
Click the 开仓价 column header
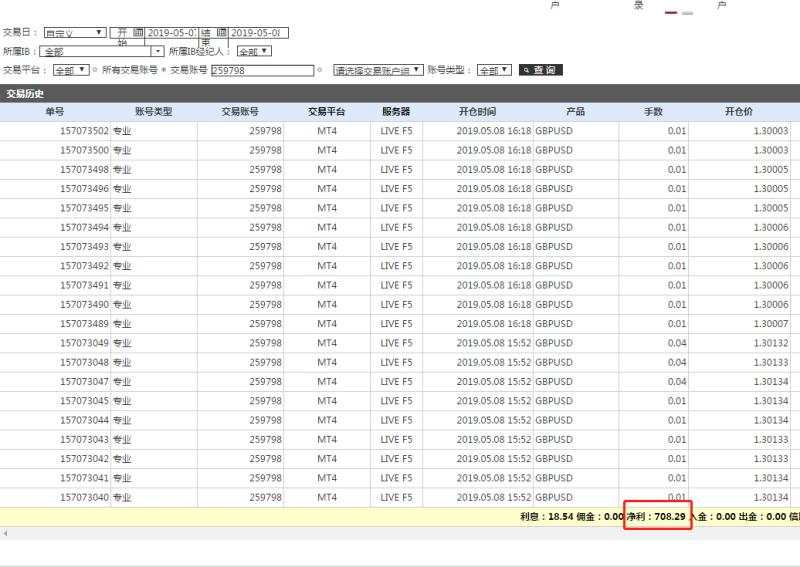pyautogui.click(x=739, y=112)
